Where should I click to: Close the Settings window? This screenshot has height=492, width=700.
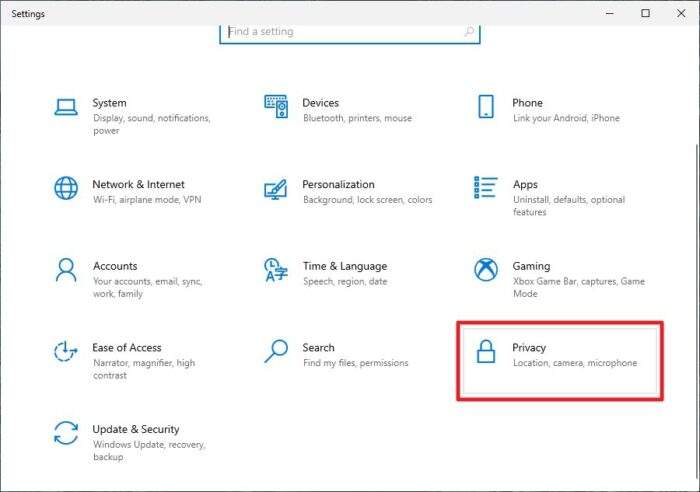point(681,13)
